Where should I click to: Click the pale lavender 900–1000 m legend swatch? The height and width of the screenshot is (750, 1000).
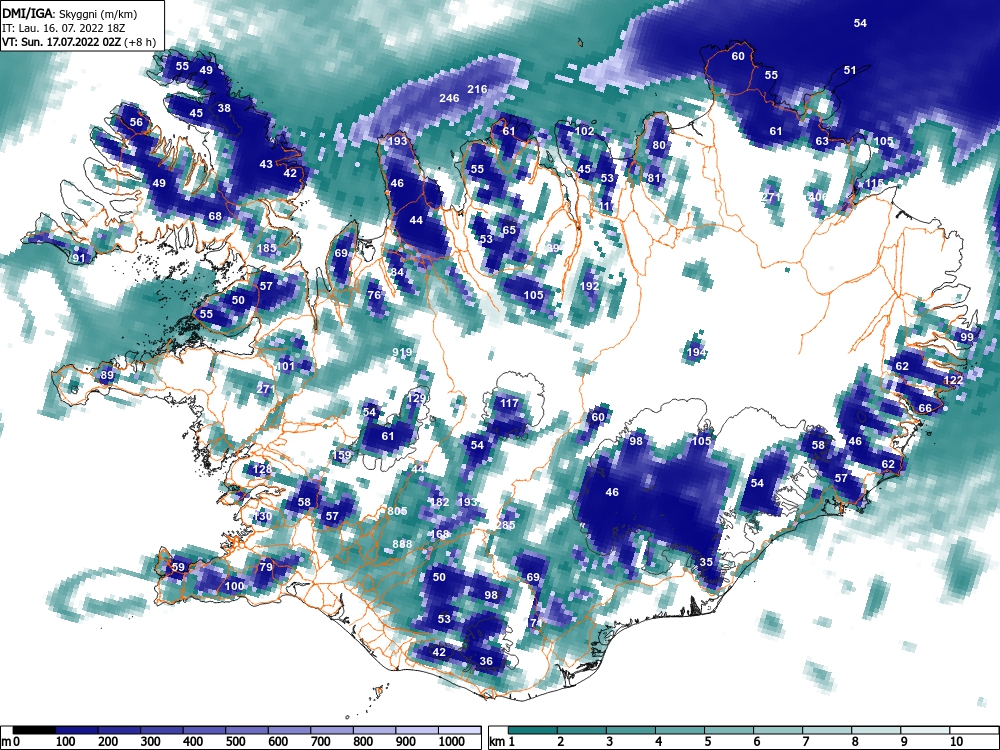click(417, 730)
